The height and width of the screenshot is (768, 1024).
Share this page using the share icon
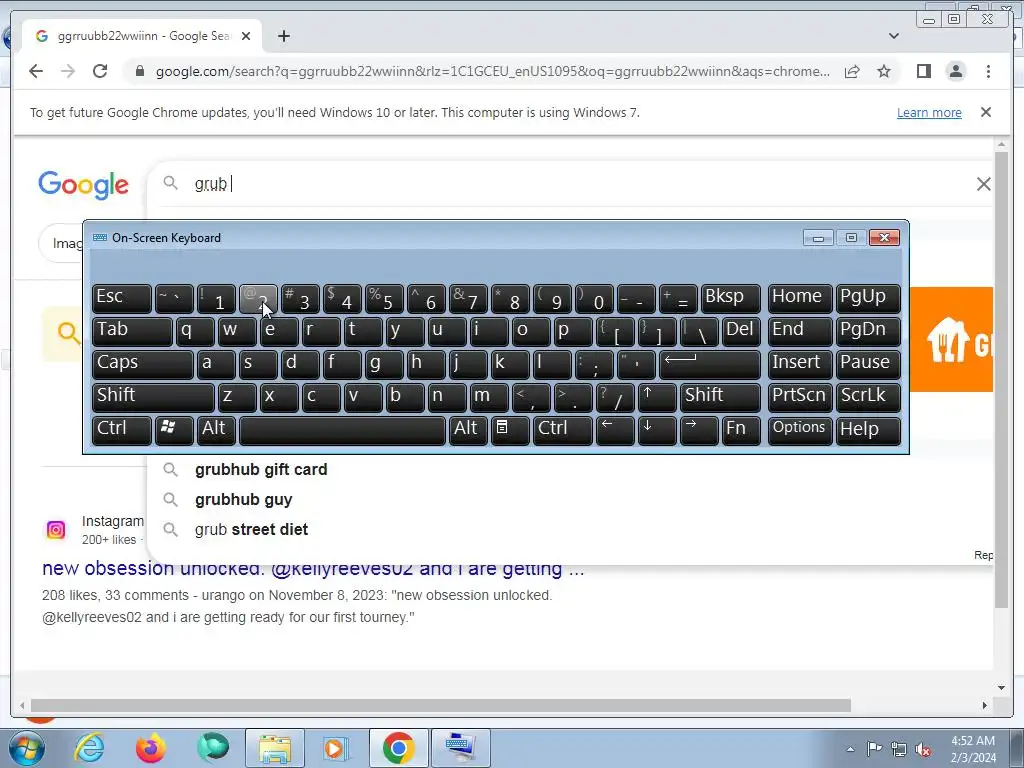click(852, 71)
